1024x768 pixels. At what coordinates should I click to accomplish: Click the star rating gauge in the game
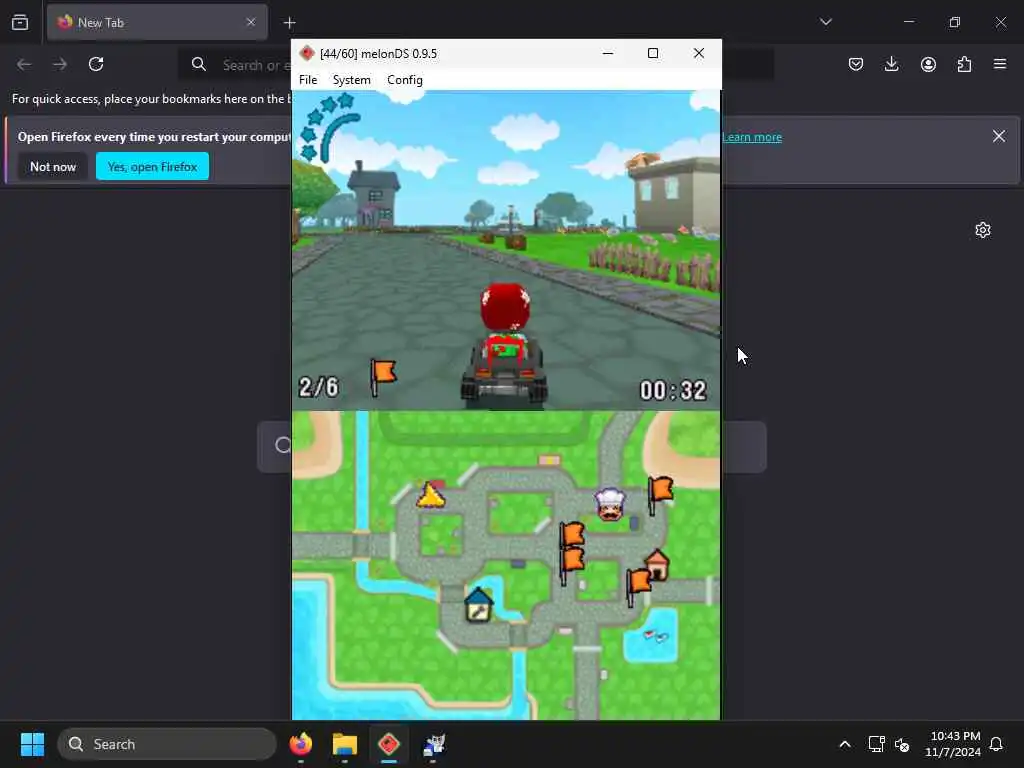point(329,127)
